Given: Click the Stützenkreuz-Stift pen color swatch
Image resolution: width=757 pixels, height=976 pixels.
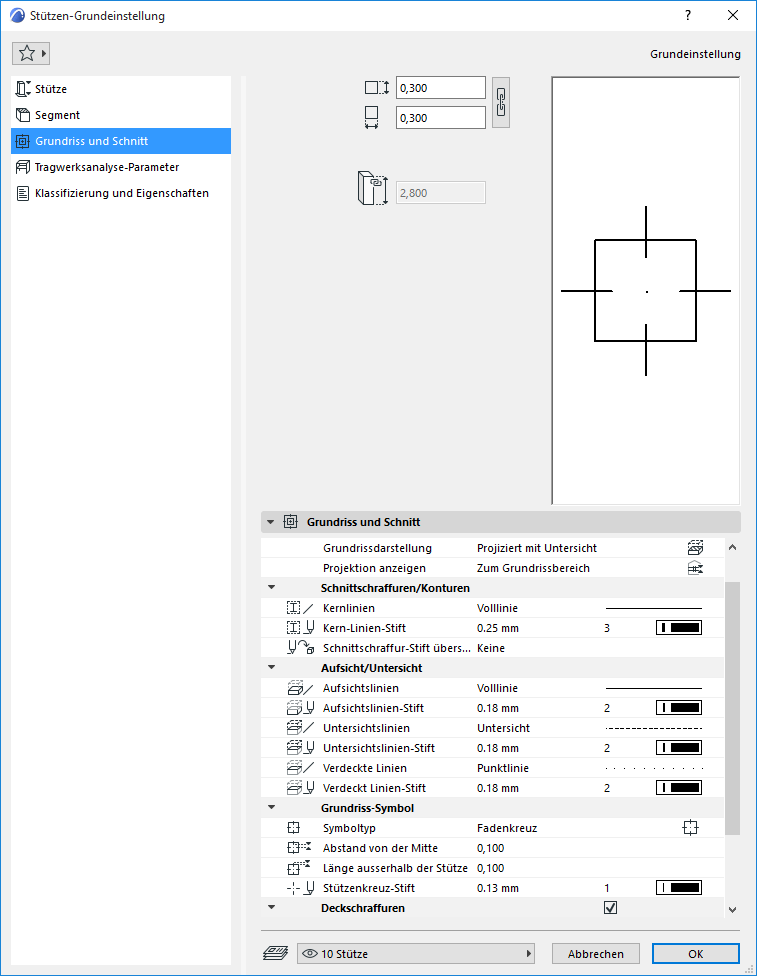Looking at the screenshot, I should click(x=679, y=888).
